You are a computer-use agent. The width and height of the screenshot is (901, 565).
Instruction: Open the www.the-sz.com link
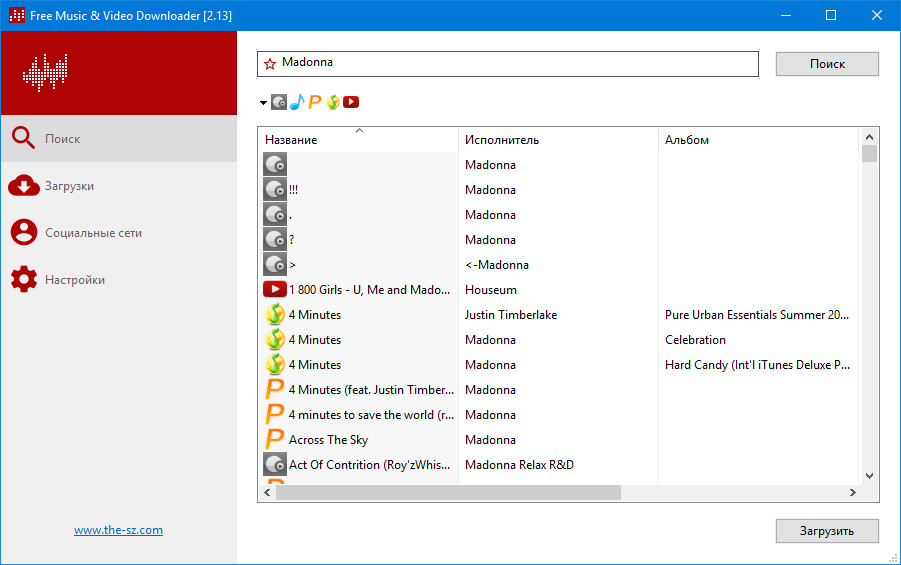[x=118, y=530]
